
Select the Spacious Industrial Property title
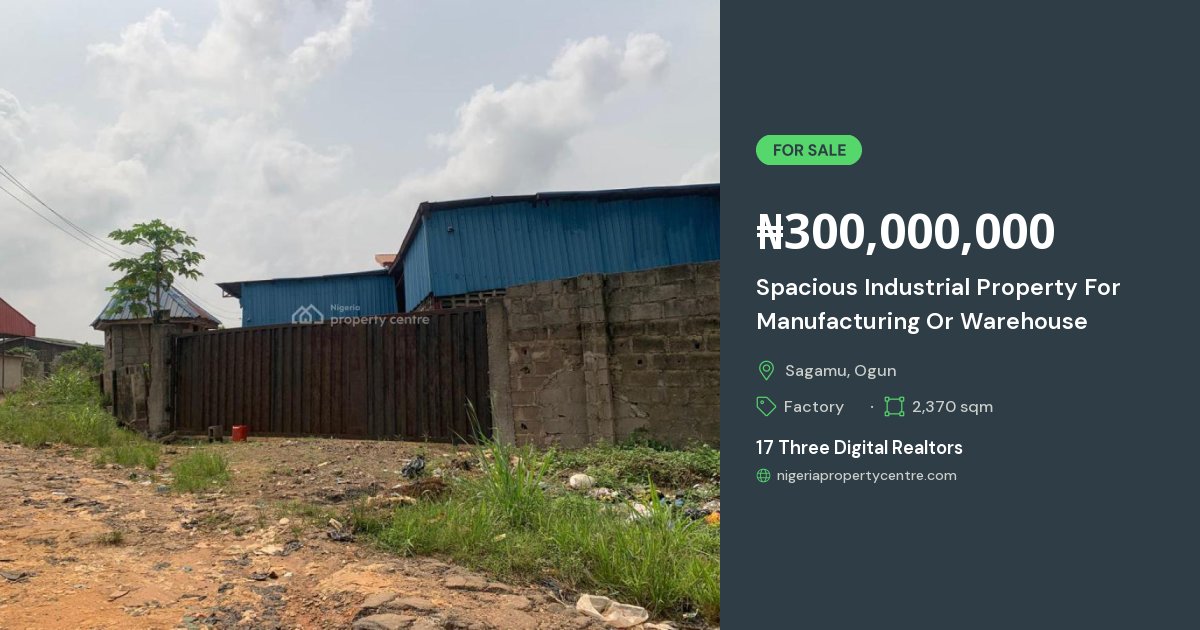938,304
